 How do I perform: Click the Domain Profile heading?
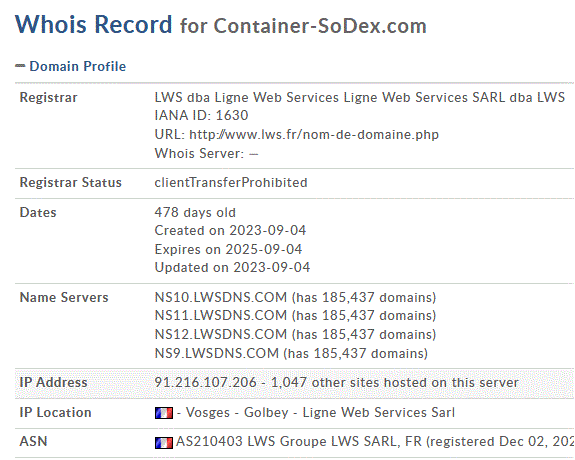(78, 66)
